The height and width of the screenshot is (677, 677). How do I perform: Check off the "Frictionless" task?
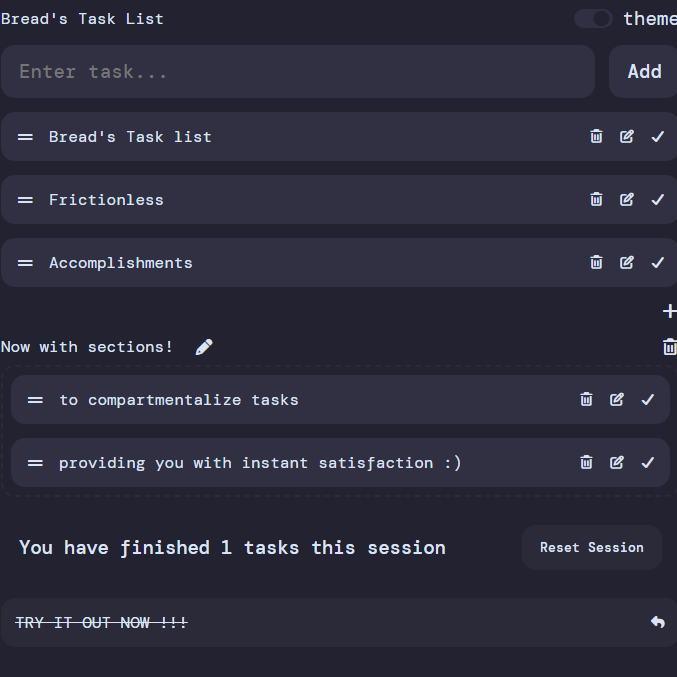[657, 200]
